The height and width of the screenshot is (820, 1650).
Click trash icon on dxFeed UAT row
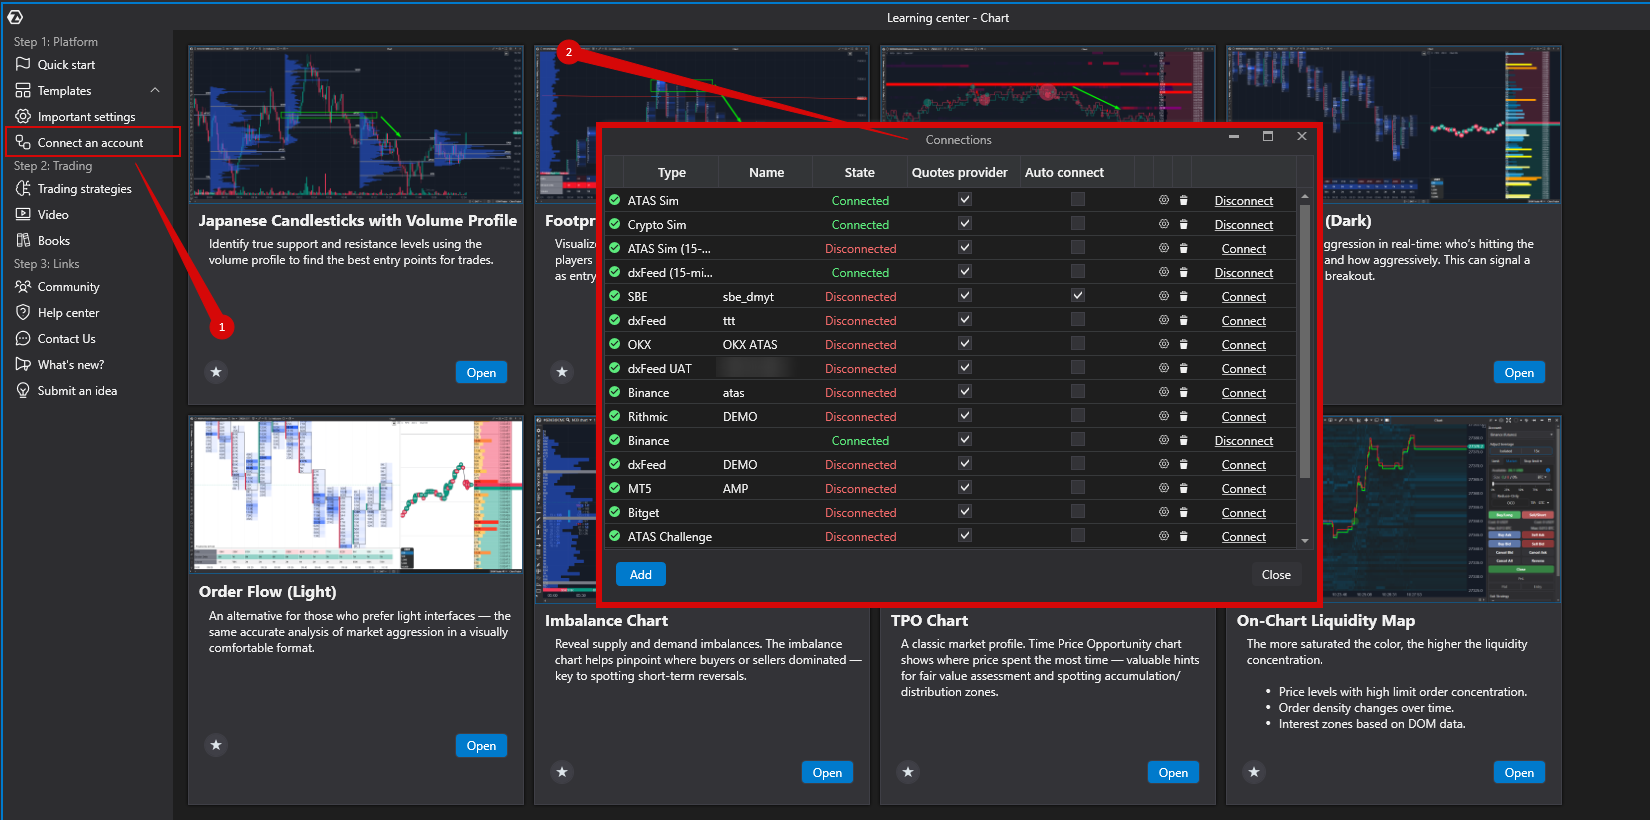click(1184, 368)
